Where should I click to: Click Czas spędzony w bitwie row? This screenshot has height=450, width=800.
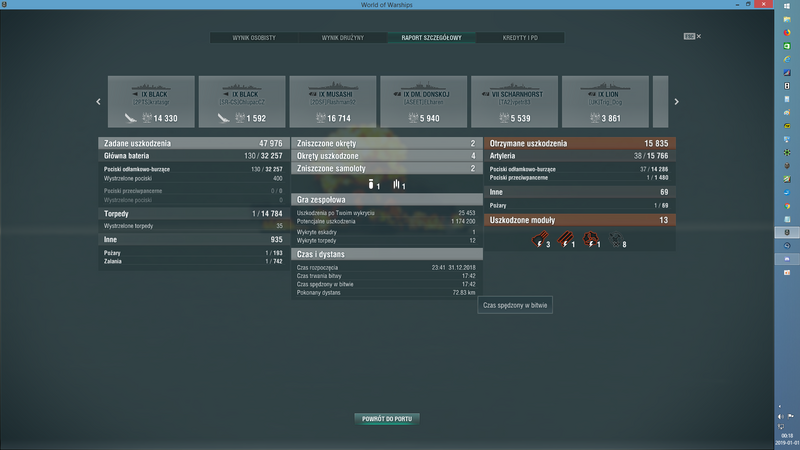pos(387,284)
